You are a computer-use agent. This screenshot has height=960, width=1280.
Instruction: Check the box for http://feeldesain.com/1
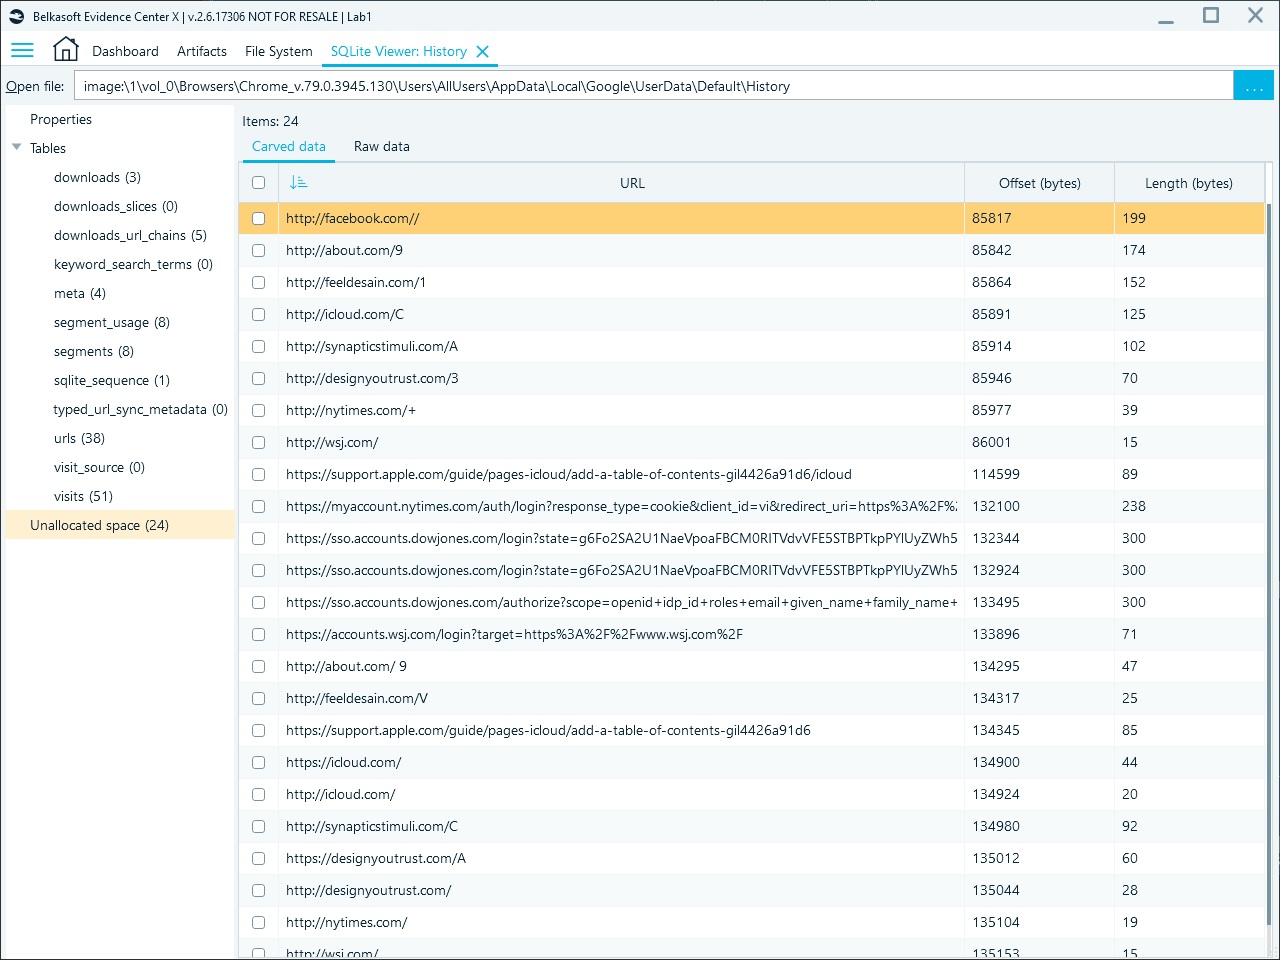pos(259,282)
